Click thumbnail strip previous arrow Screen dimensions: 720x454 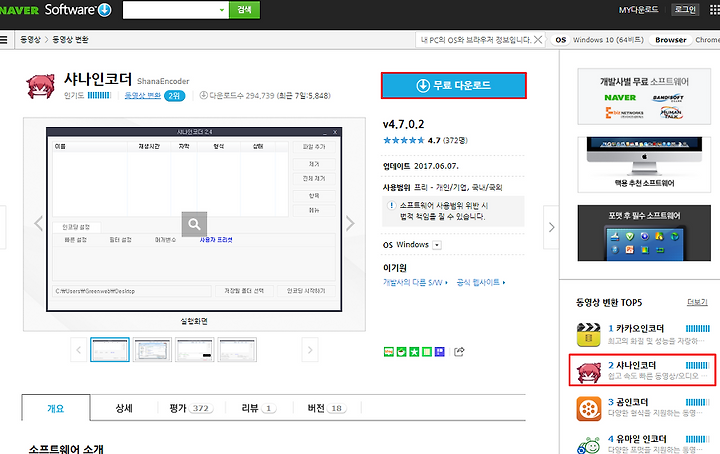(79, 350)
